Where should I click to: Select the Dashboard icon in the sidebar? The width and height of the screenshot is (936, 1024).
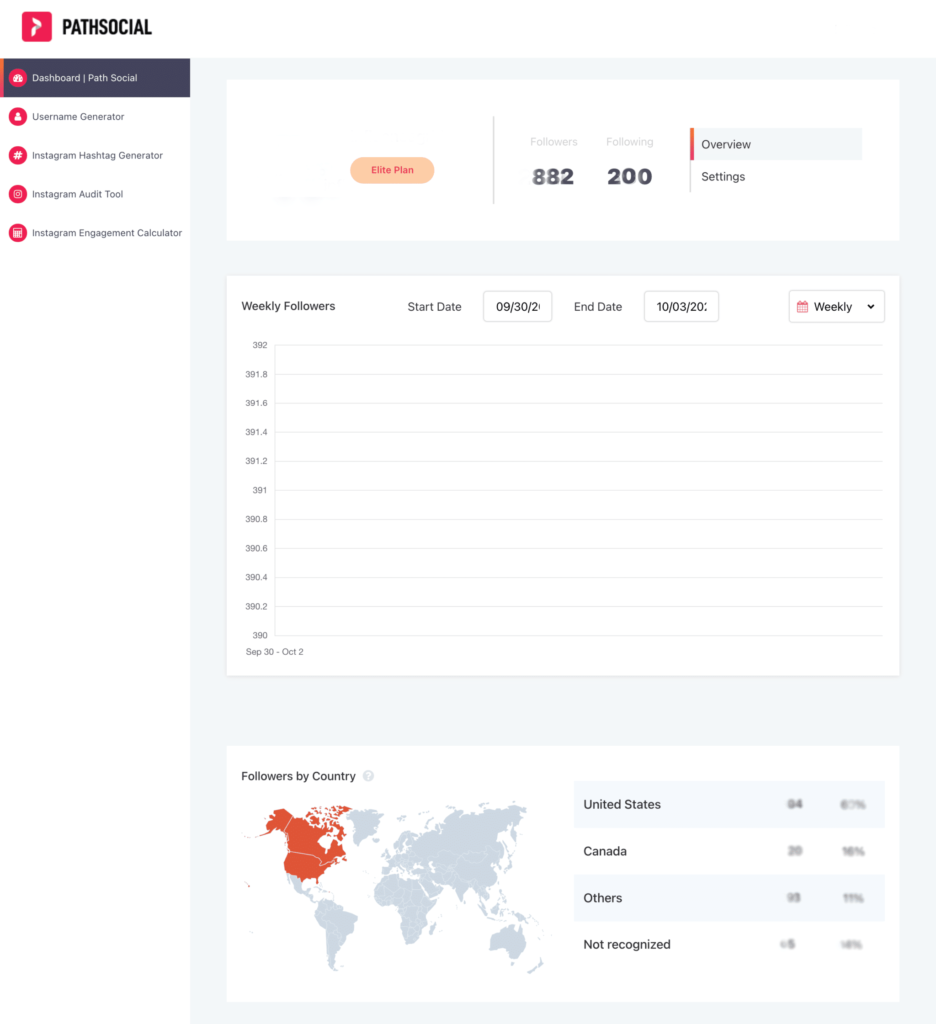tap(18, 77)
